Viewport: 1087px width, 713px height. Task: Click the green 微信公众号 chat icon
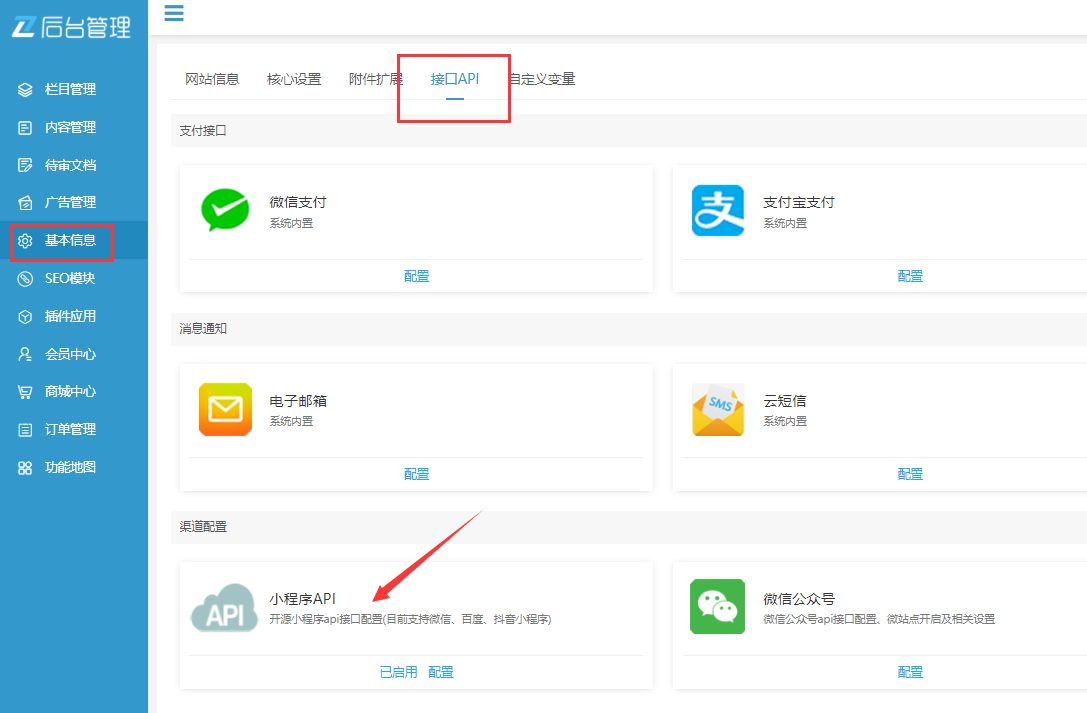(x=718, y=606)
